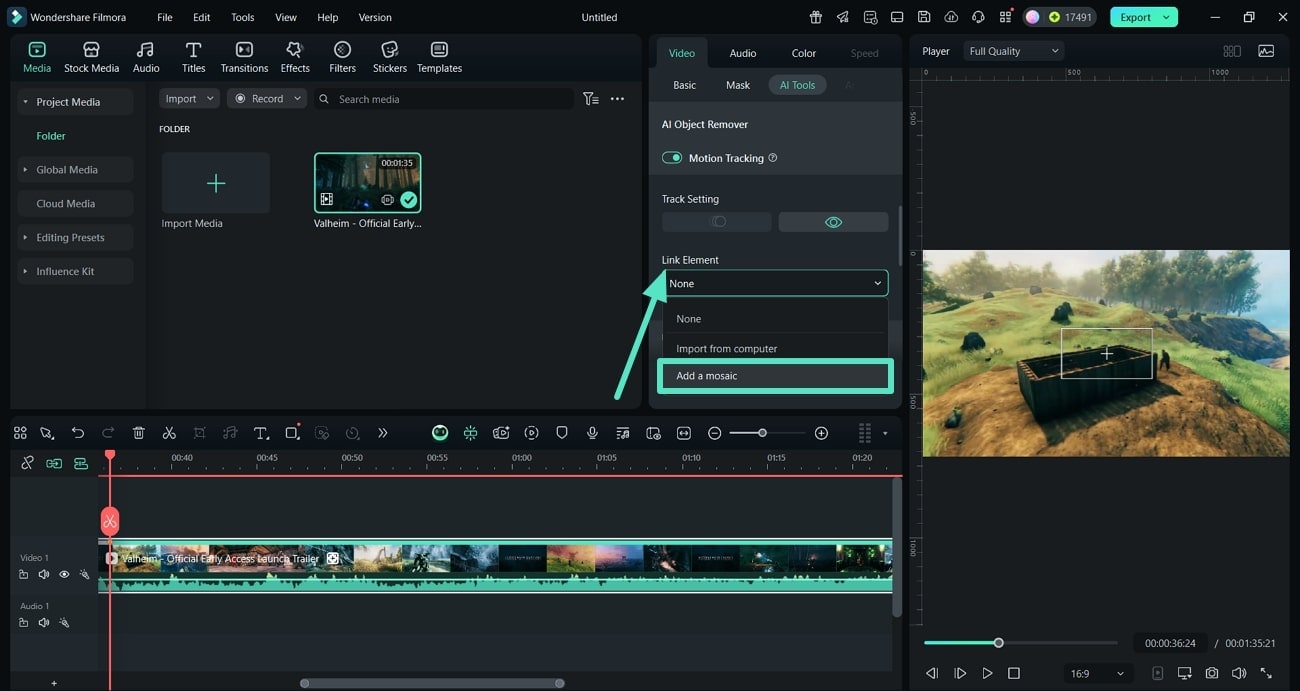
Task: Select the text tool in timeline toolbar
Action: (261, 433)
